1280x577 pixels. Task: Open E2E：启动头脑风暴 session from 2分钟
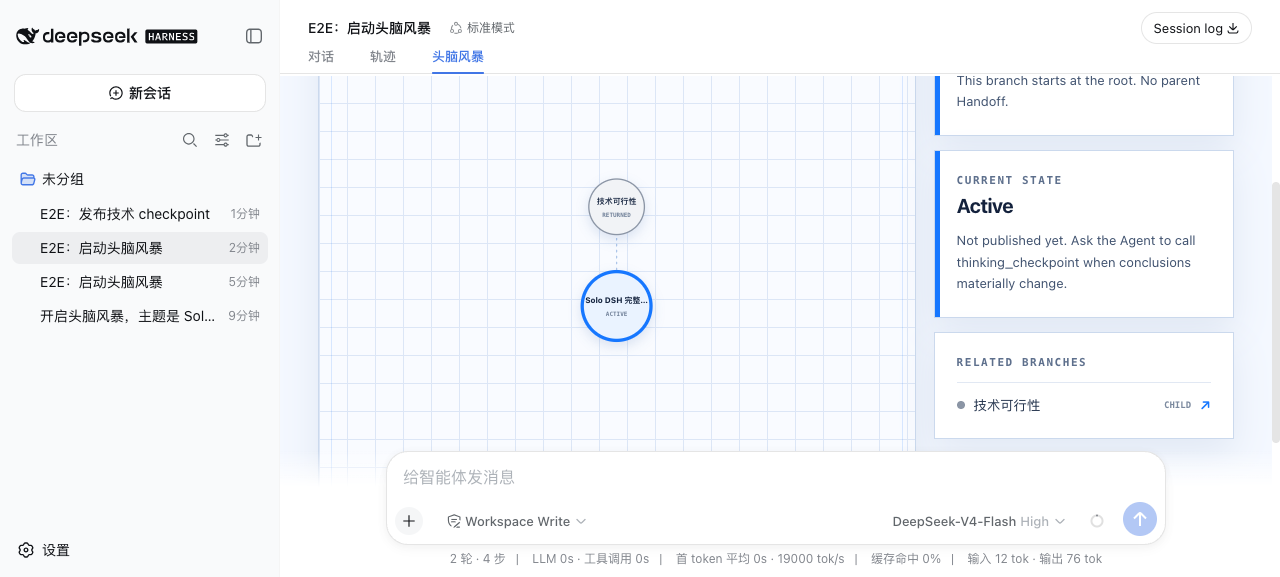pos(140,248)
